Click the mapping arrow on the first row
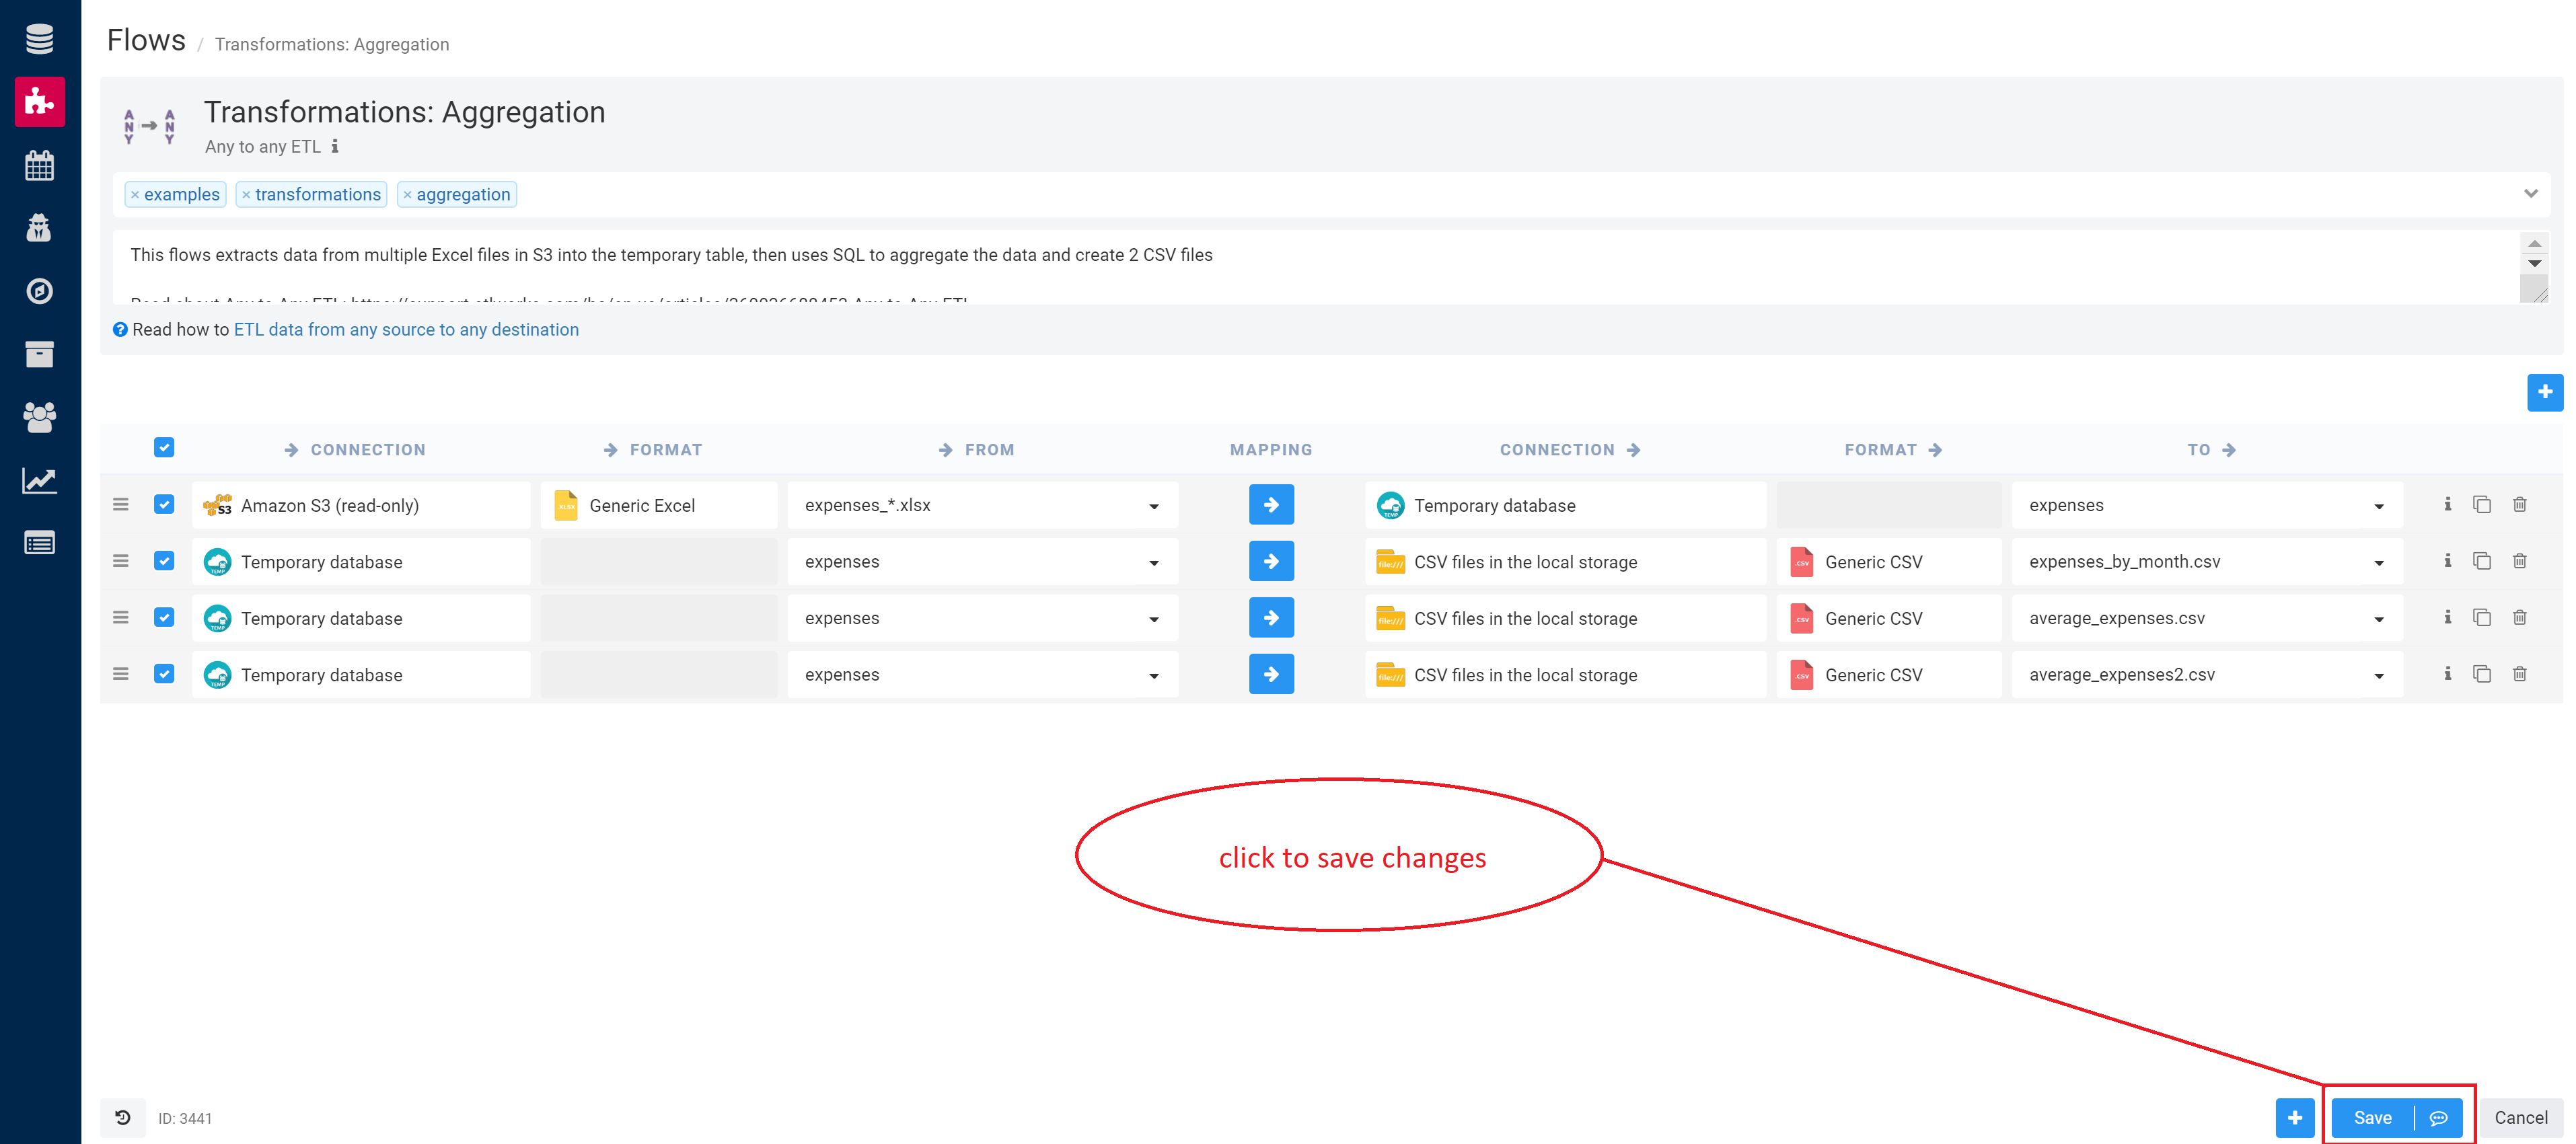 pyautogui.click(x=1270, y=505)
